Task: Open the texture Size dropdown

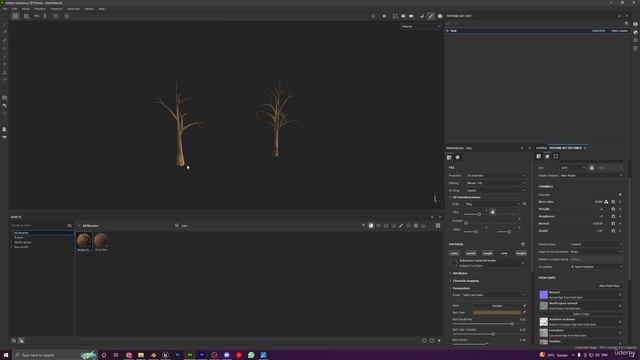Action: [573, 168]
